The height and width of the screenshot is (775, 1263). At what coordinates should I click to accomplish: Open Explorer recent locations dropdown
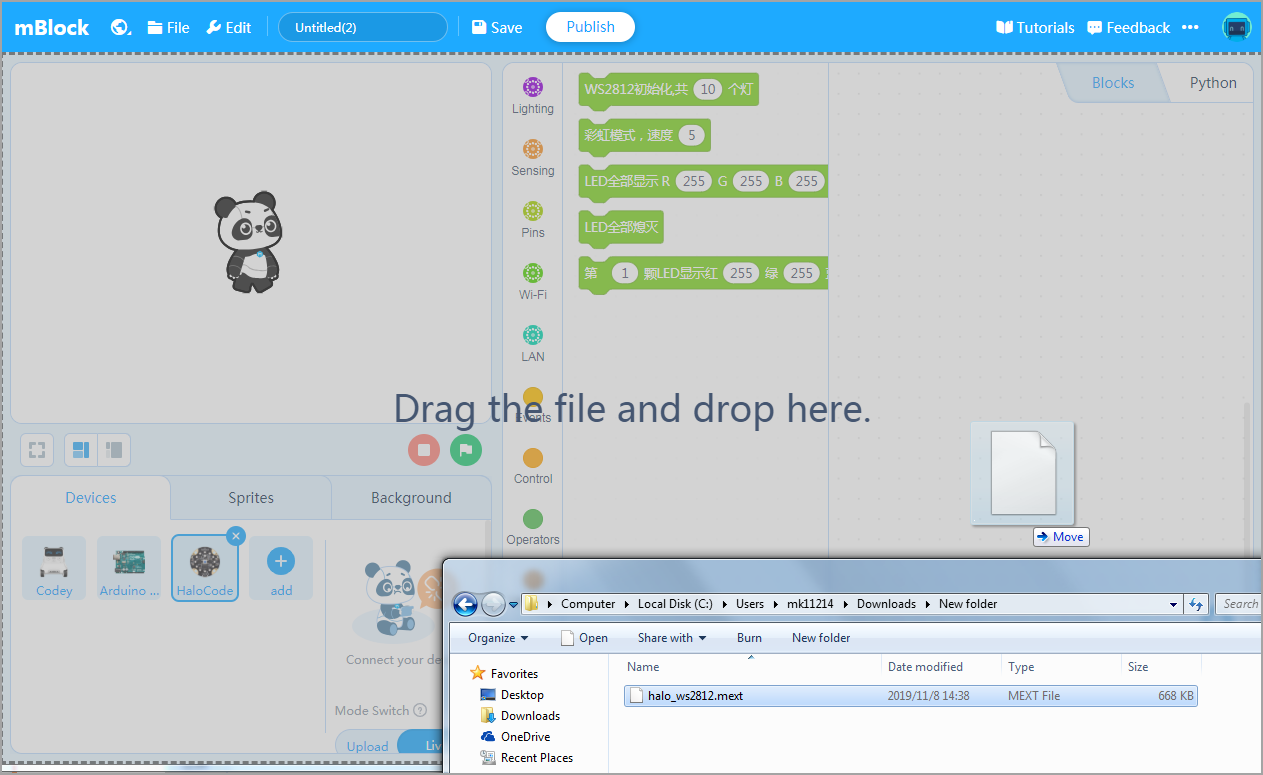[x=513, y=604]
